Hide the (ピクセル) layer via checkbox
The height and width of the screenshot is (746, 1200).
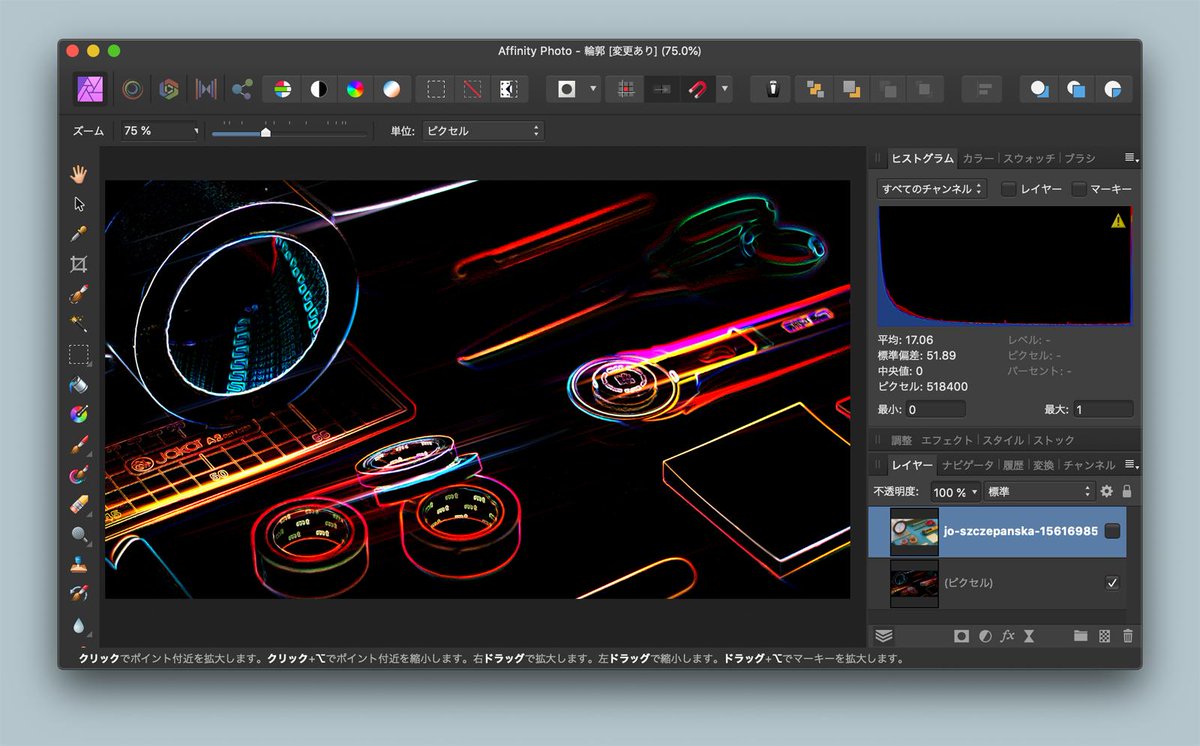pyautogui.click(x=1112, y=583)
